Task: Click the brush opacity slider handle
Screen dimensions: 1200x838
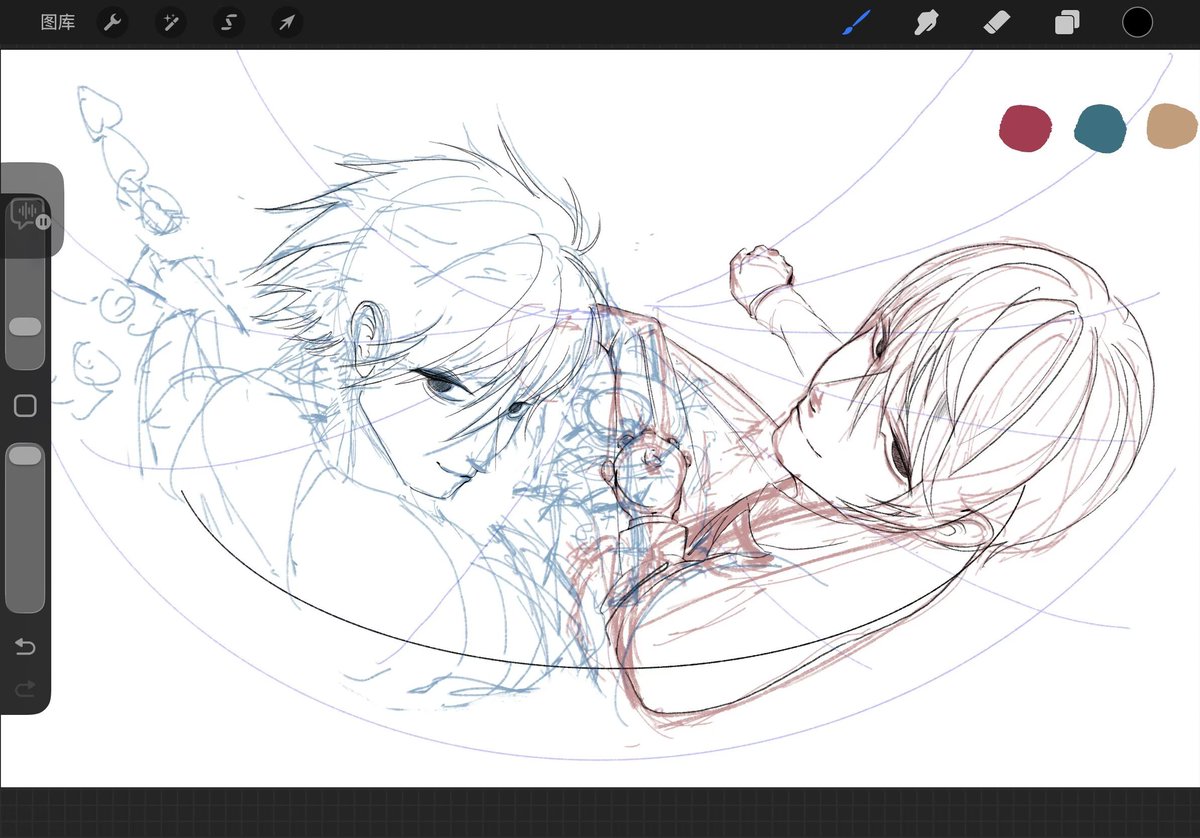Action: pos(25,456)
